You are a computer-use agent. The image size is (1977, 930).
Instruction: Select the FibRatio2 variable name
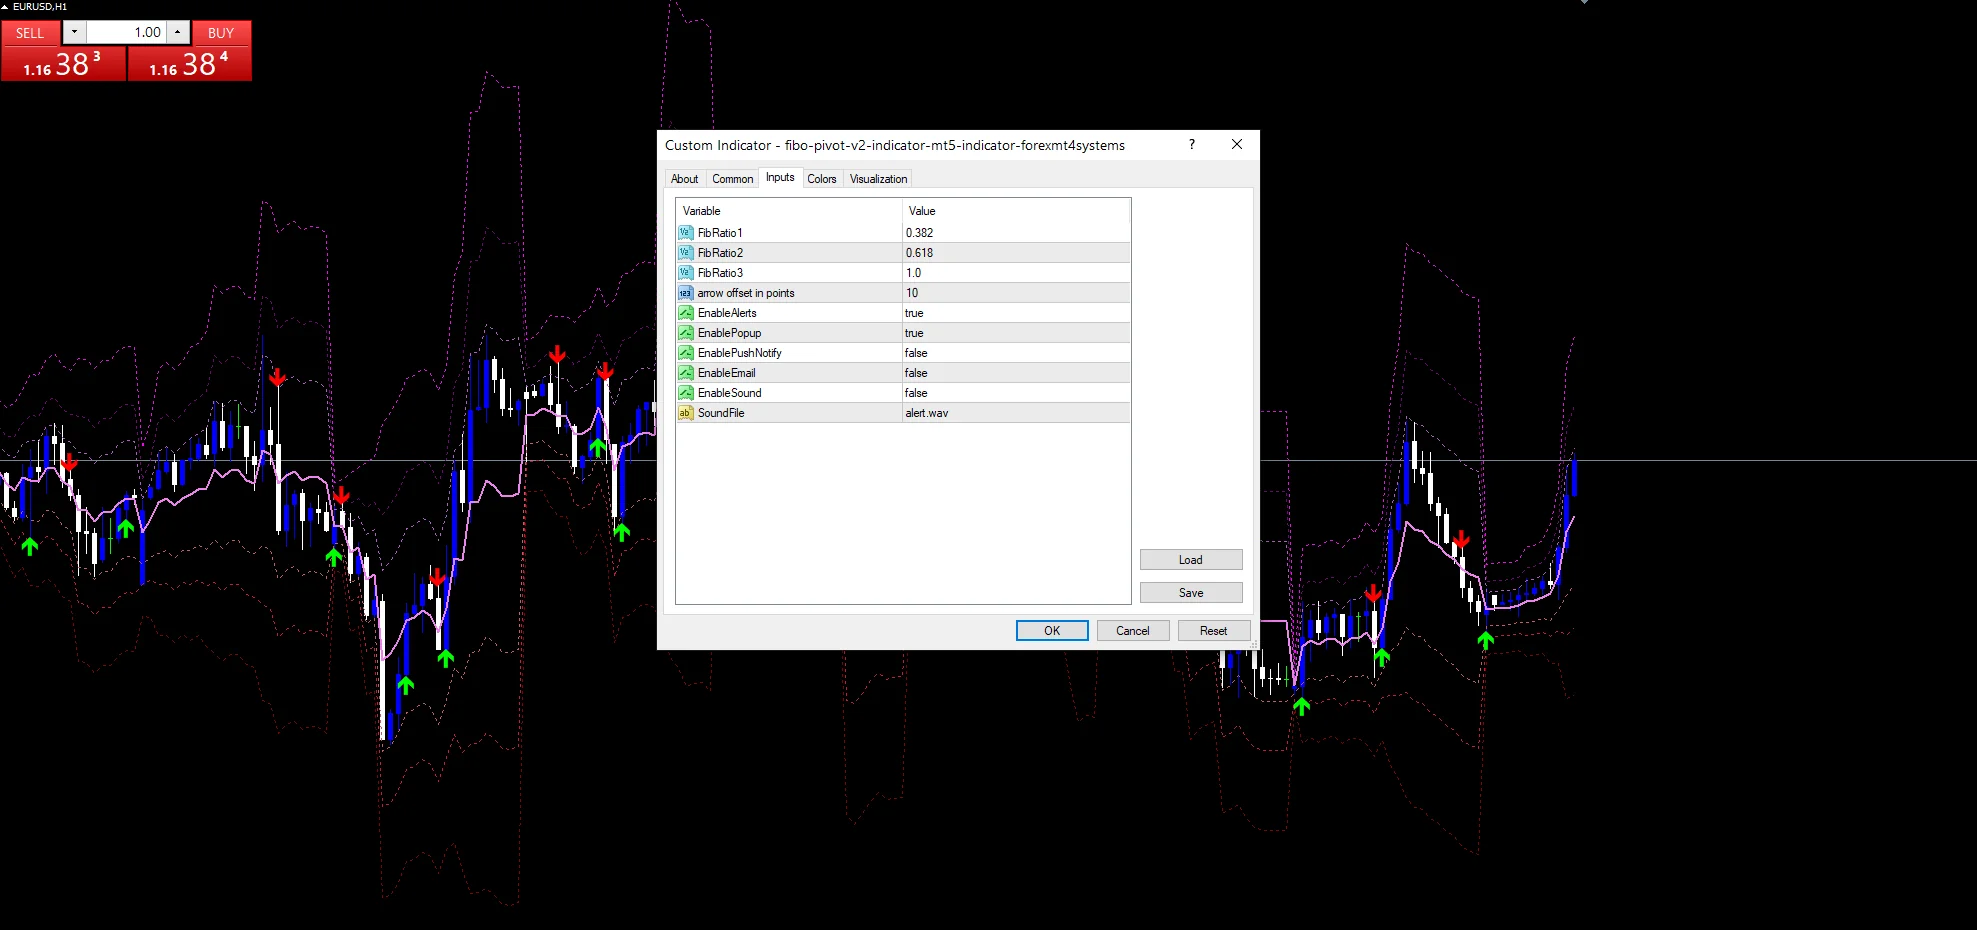point(720,253)
